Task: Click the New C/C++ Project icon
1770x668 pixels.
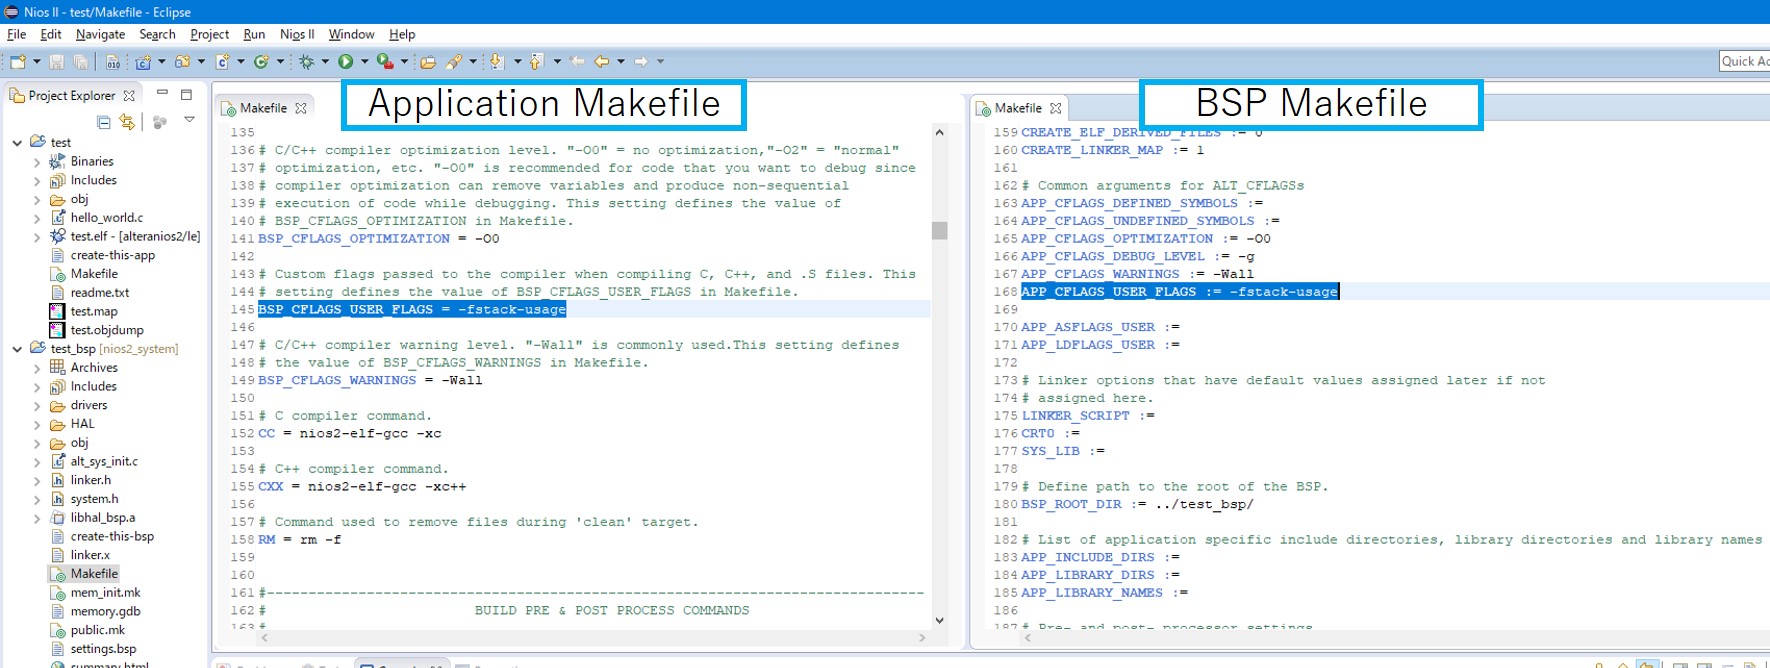Action: (x=143, y=62)
